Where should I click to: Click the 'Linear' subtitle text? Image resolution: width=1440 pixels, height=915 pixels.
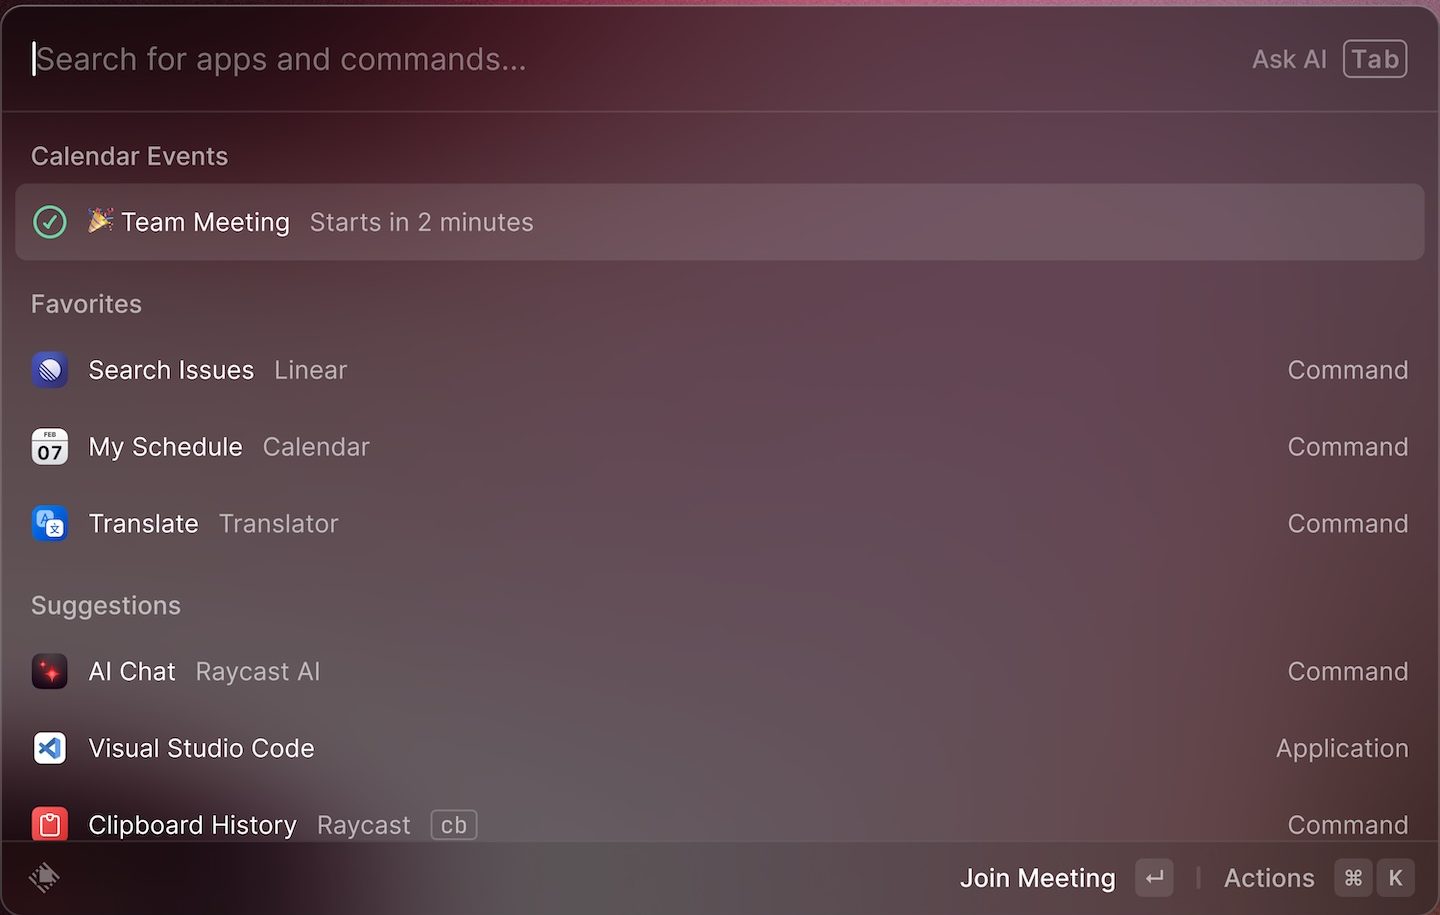point(311,370)
